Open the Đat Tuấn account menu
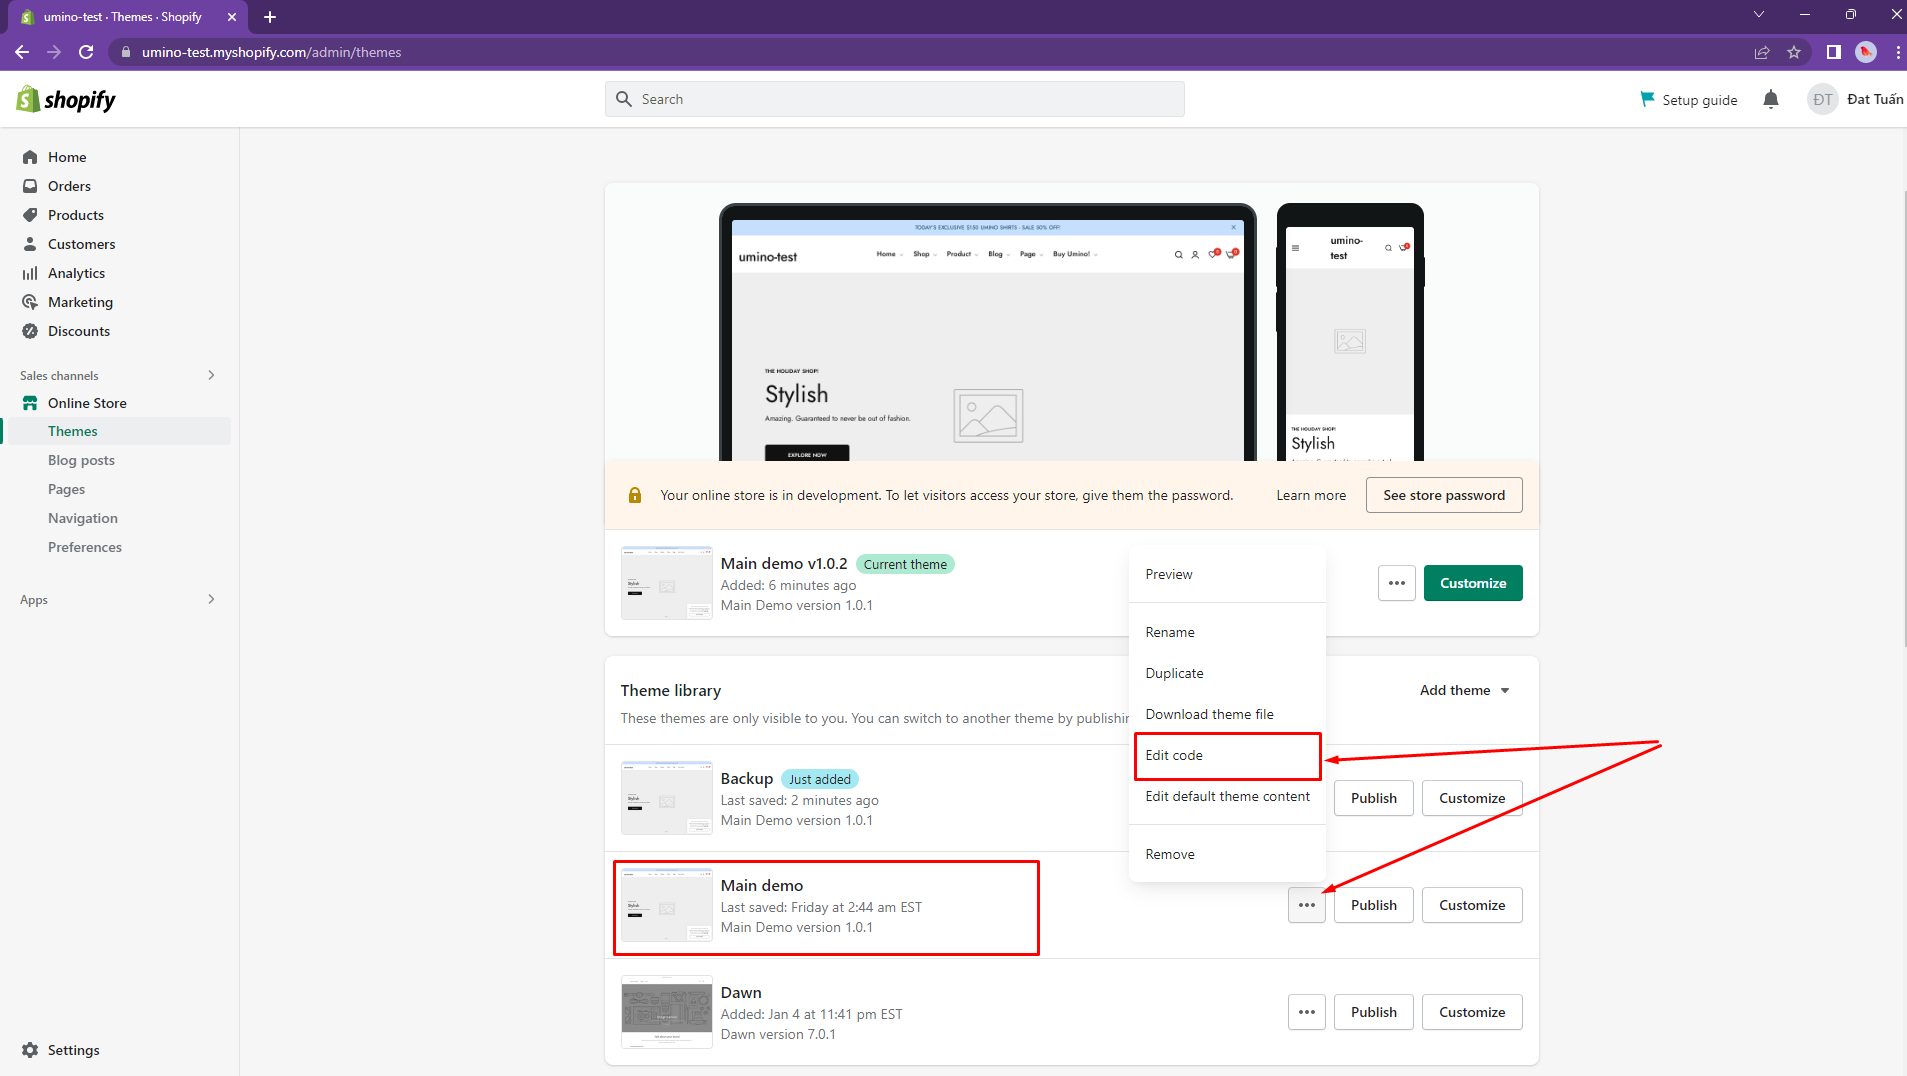 [1855, 99]
